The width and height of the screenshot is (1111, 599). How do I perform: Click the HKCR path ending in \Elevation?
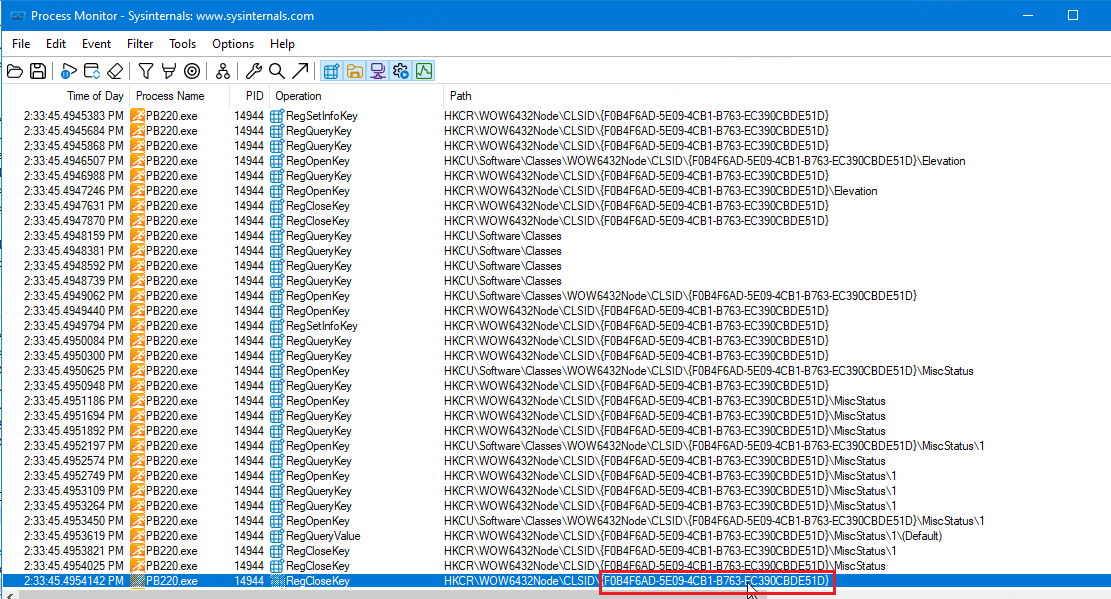click(x=661, y=191)
